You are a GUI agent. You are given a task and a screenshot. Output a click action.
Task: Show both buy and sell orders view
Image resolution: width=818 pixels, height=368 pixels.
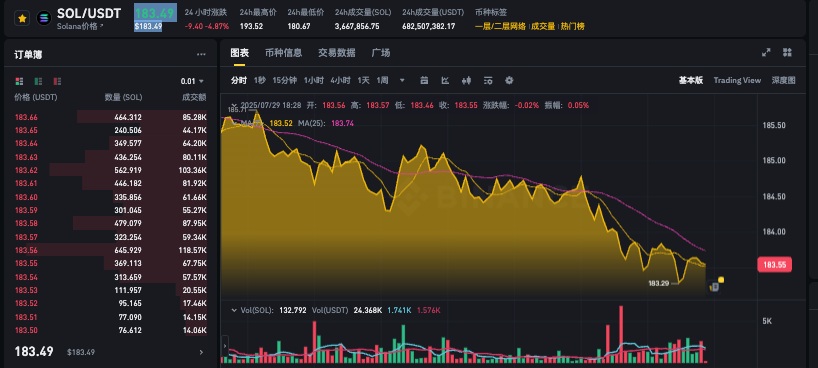pyautogui.click(x=19, y=81)
